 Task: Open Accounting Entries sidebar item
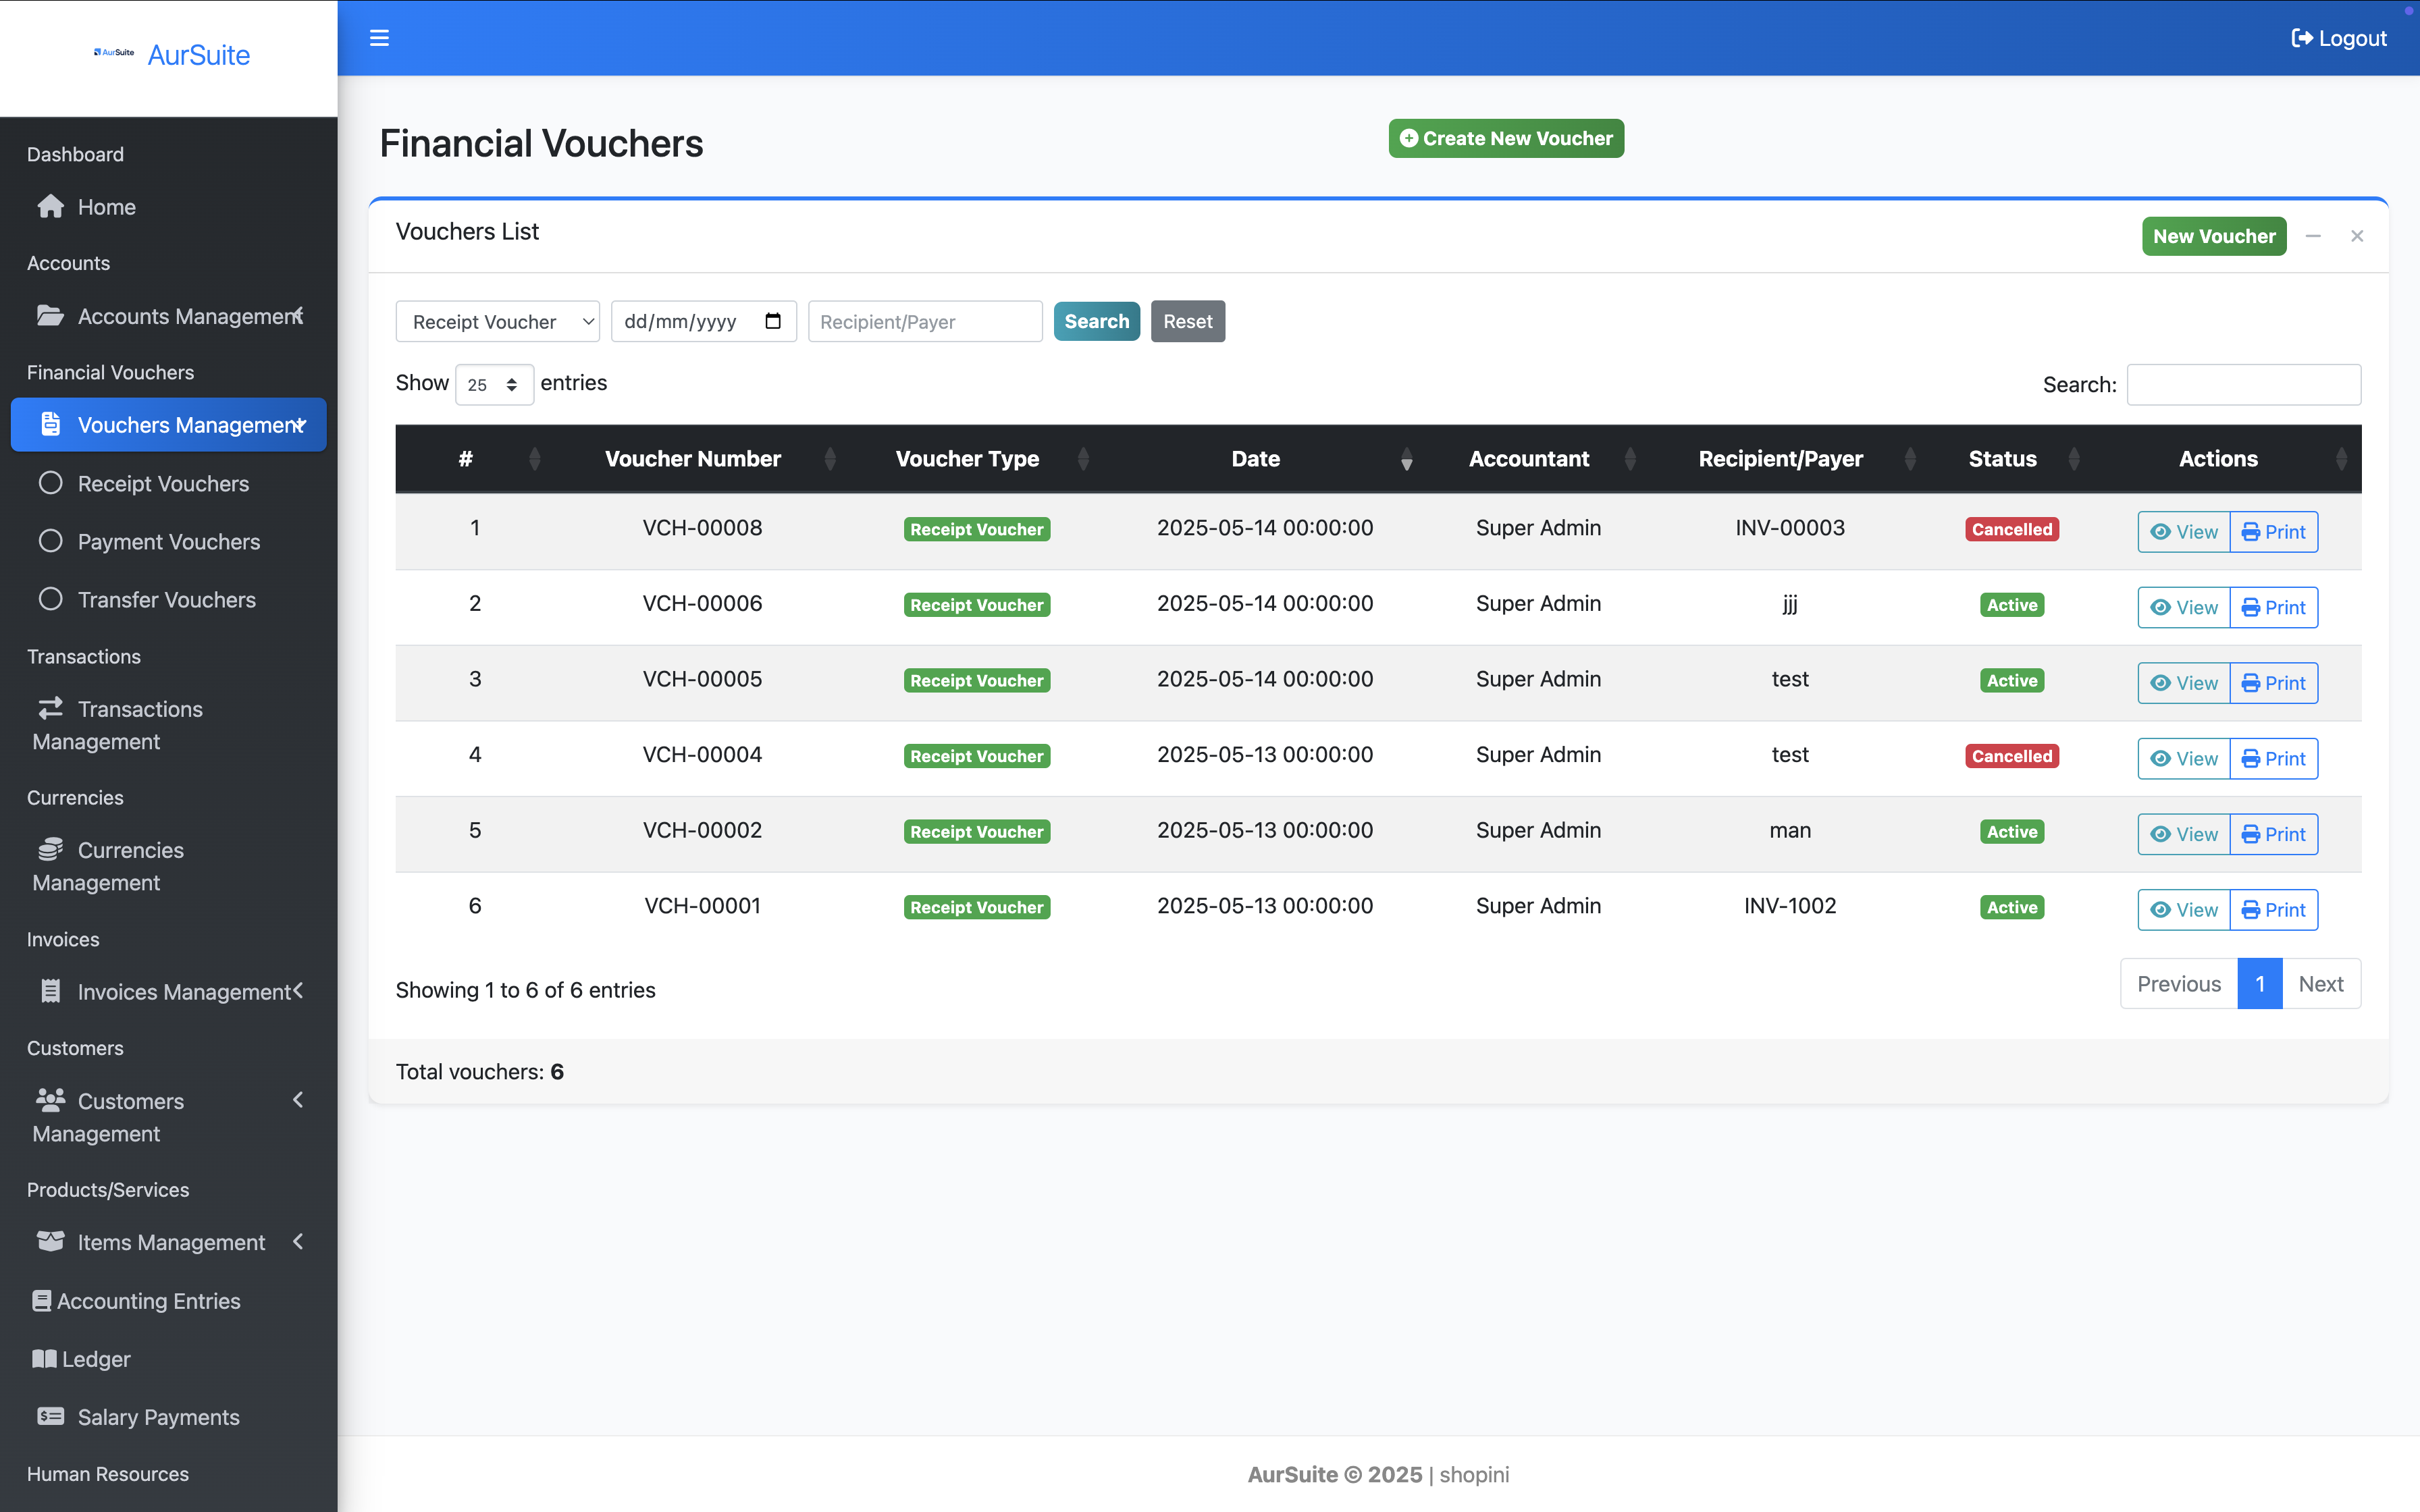[148, 1301]
